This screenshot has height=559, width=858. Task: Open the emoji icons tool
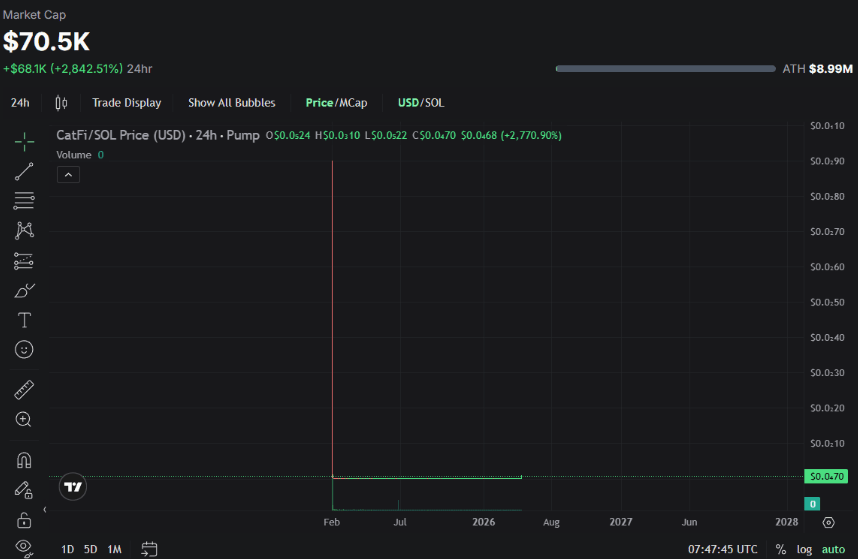24,350
